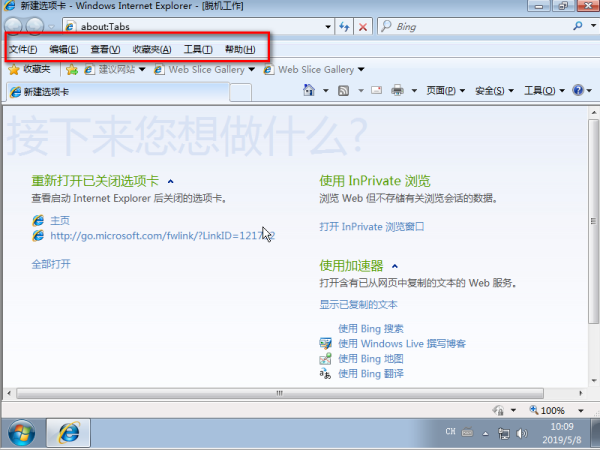Open the Windows Start orb
The width and height of the screenshot is (600, 450).
pyautogui.click(x=21, y=433)
